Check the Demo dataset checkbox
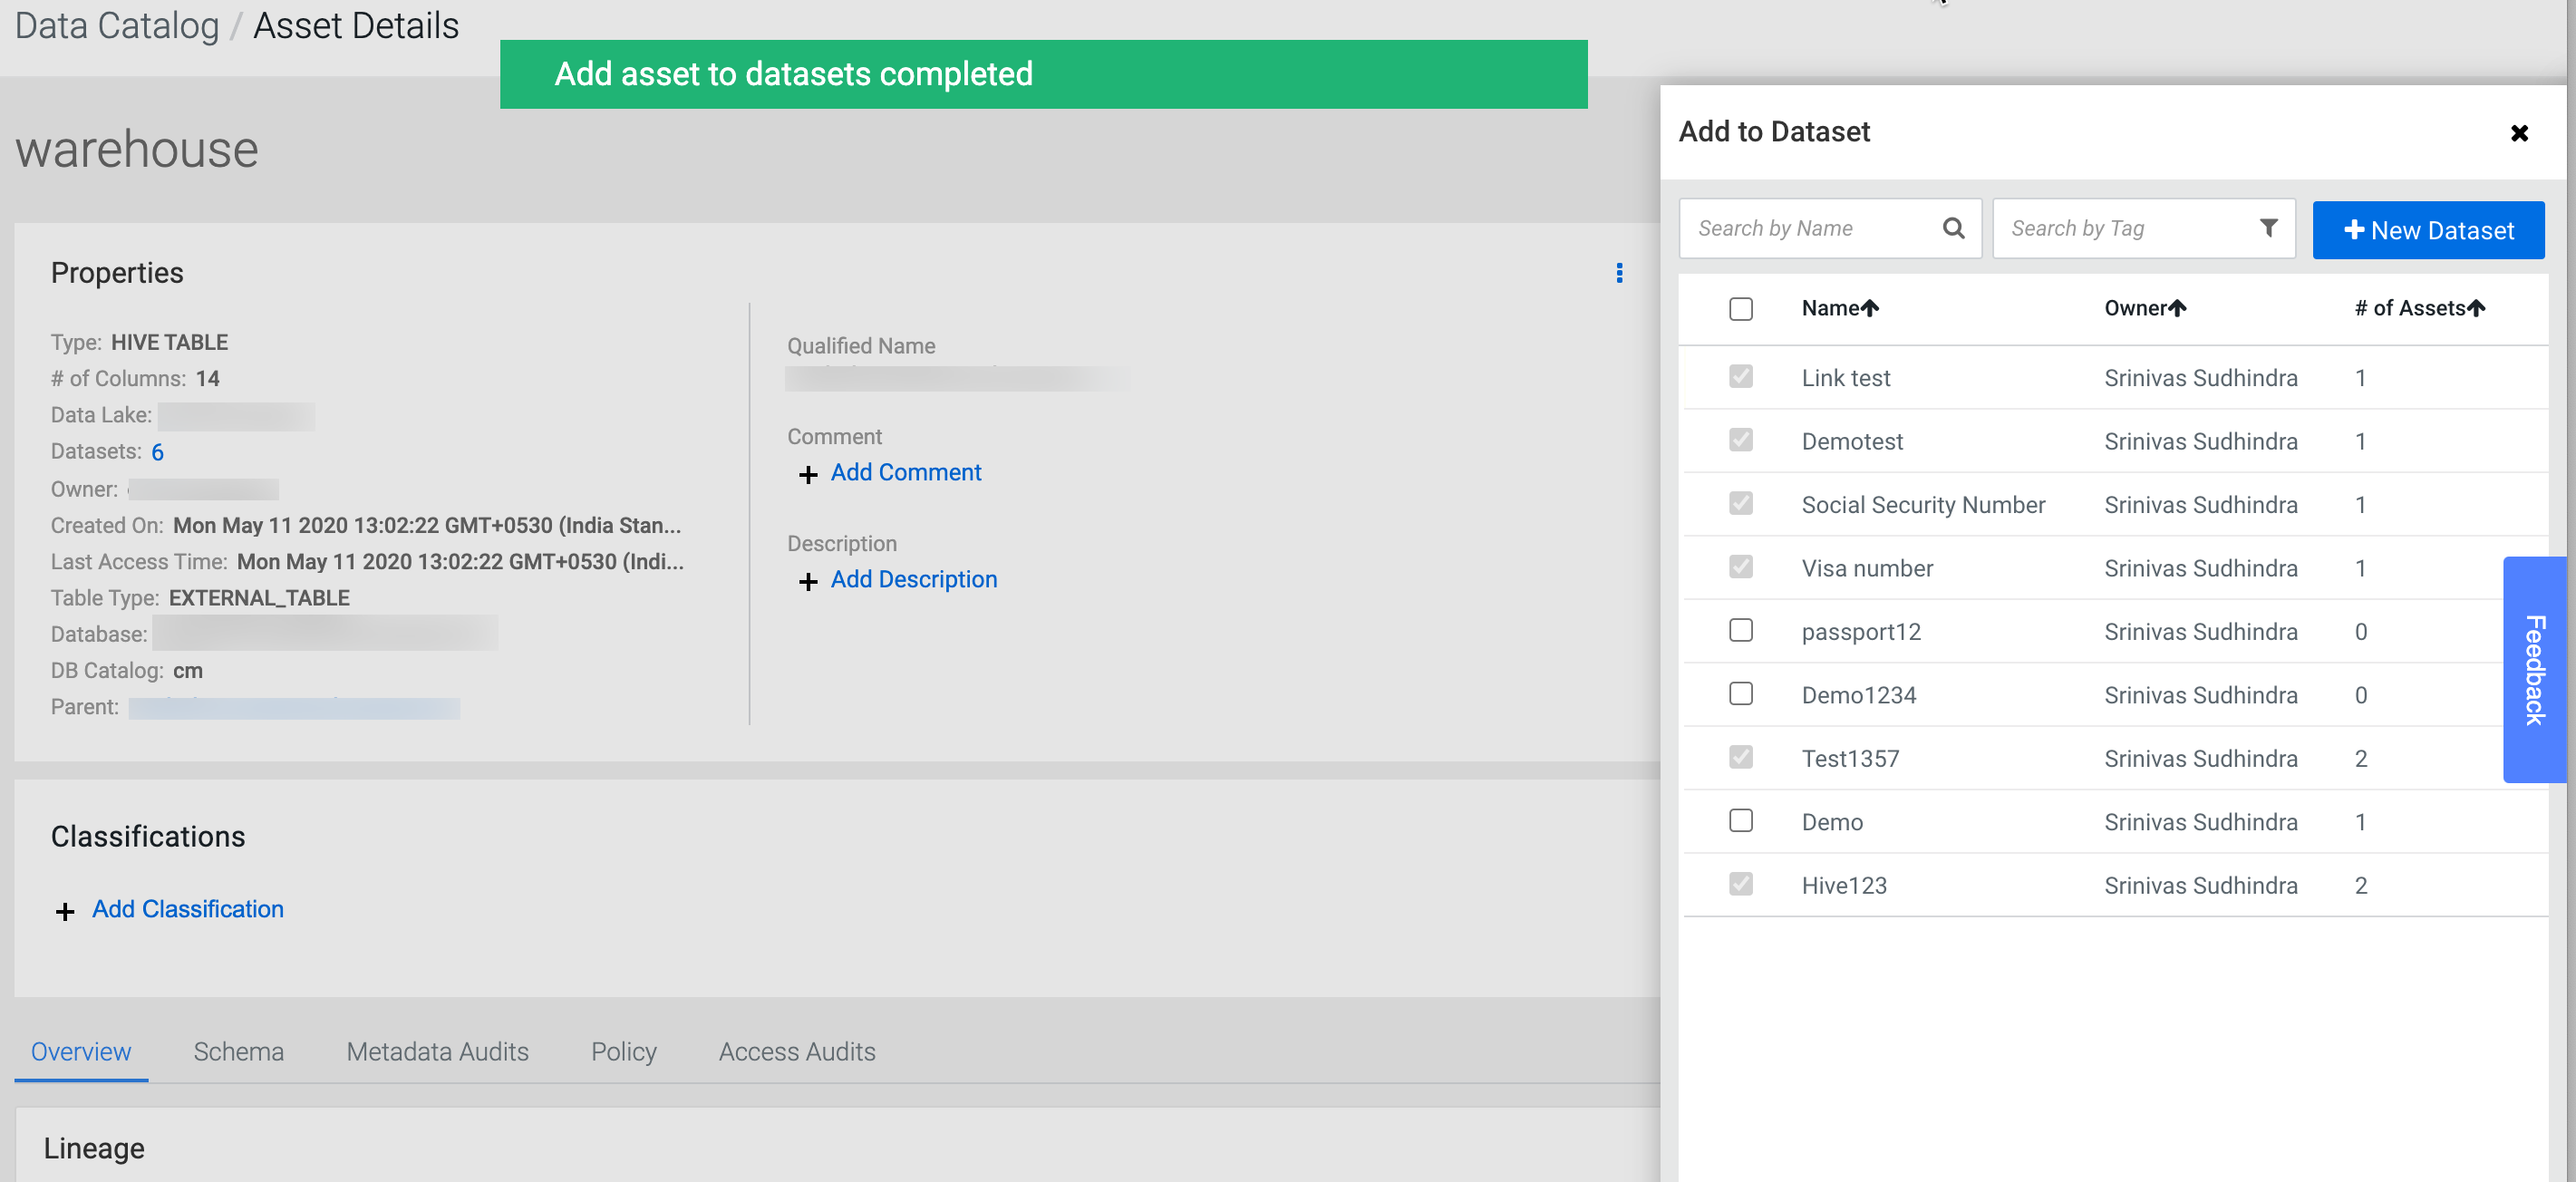 coord(1741,820)
